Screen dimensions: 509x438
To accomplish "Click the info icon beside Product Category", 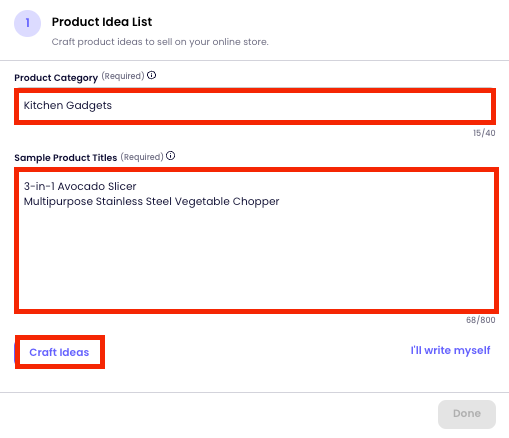I will click(151, 75).
